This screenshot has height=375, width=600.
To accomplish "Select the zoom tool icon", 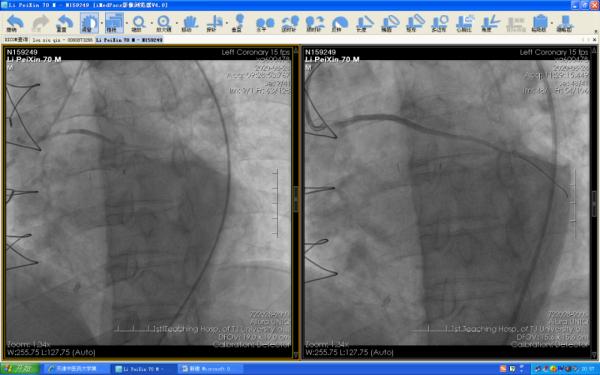I will 138,23.
